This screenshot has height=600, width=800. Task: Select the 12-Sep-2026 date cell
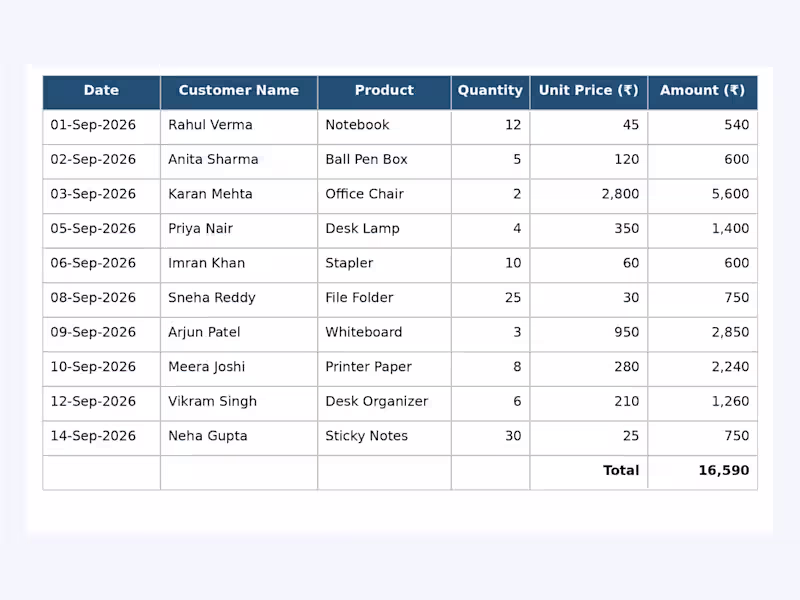pyautogui.click(x=102, y=404)
